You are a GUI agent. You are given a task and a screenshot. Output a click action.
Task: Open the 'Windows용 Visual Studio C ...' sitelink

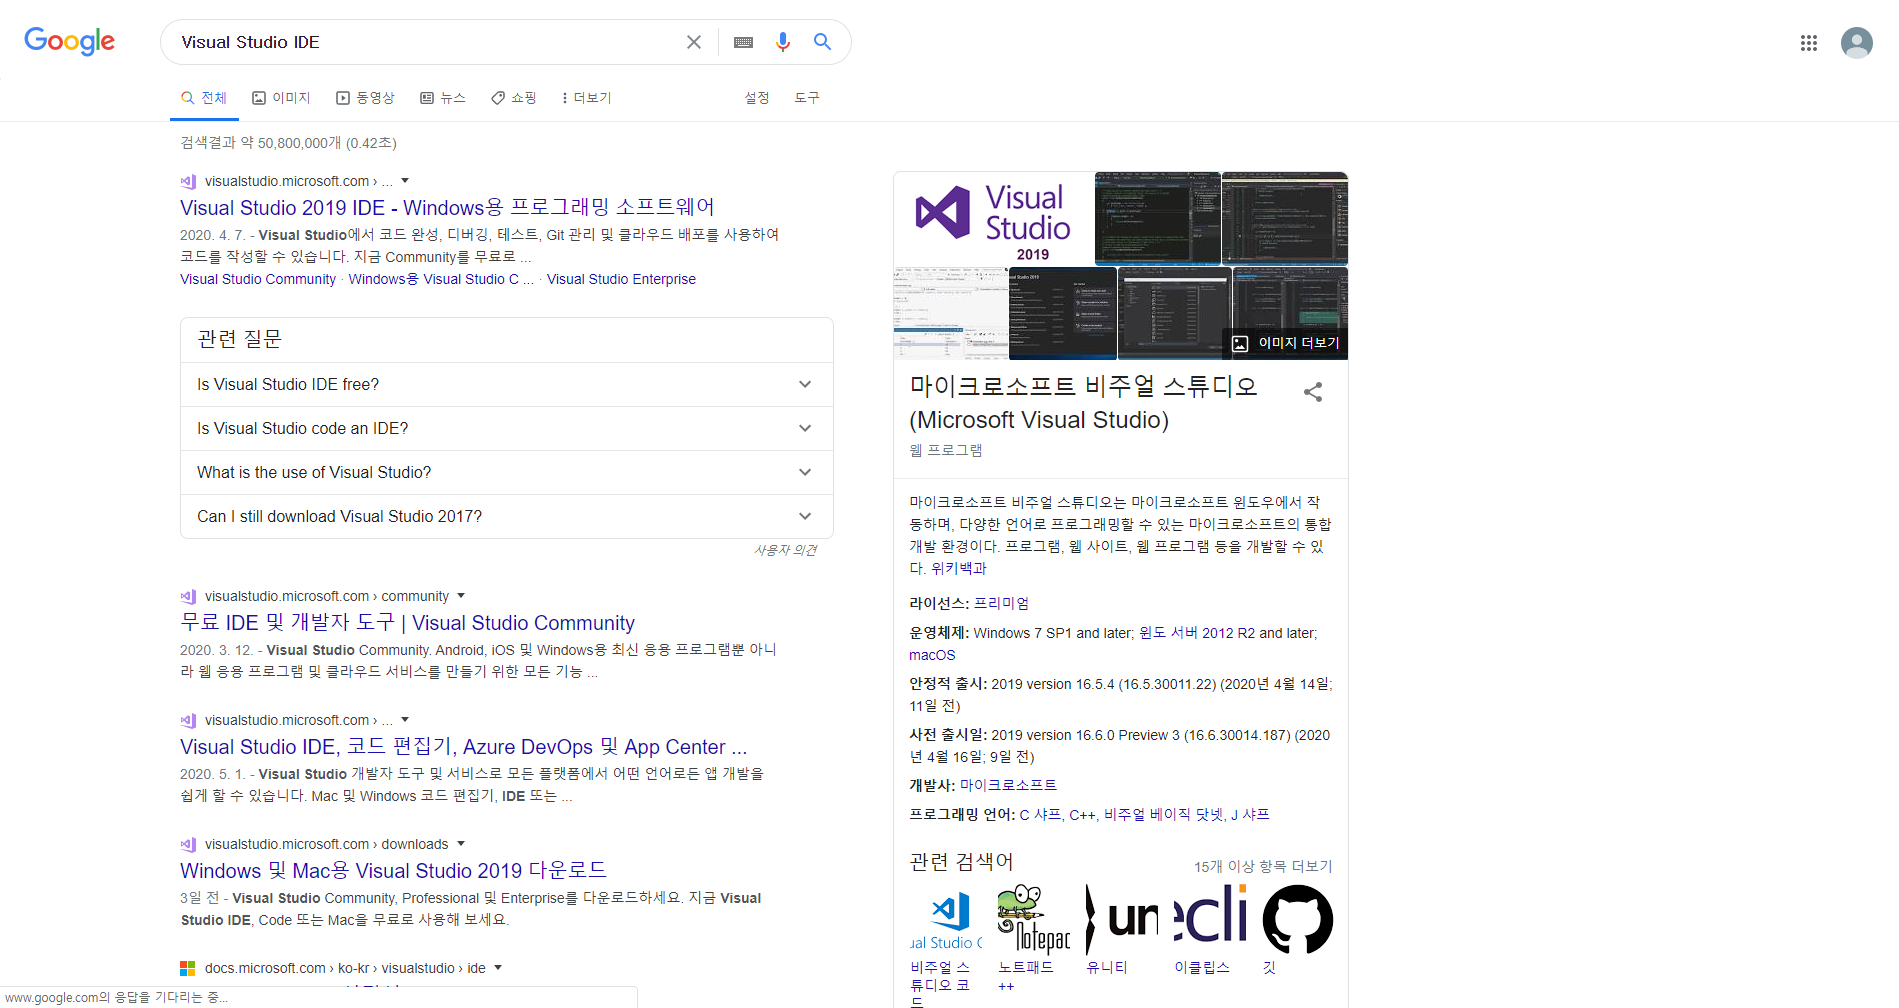click(x=441, y=280)
